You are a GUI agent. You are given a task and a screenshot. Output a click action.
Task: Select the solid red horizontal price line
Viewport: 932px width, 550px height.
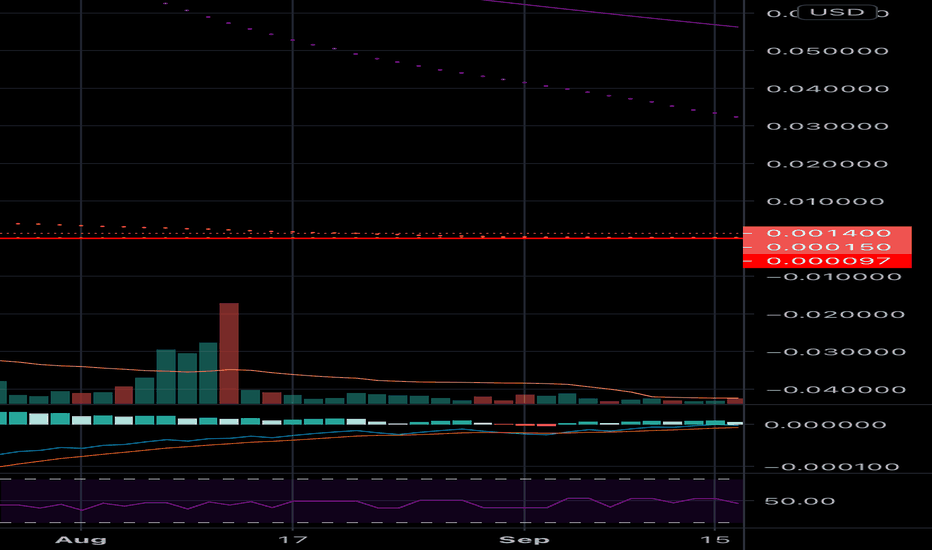pyautogui.click(x=369, y=238)
